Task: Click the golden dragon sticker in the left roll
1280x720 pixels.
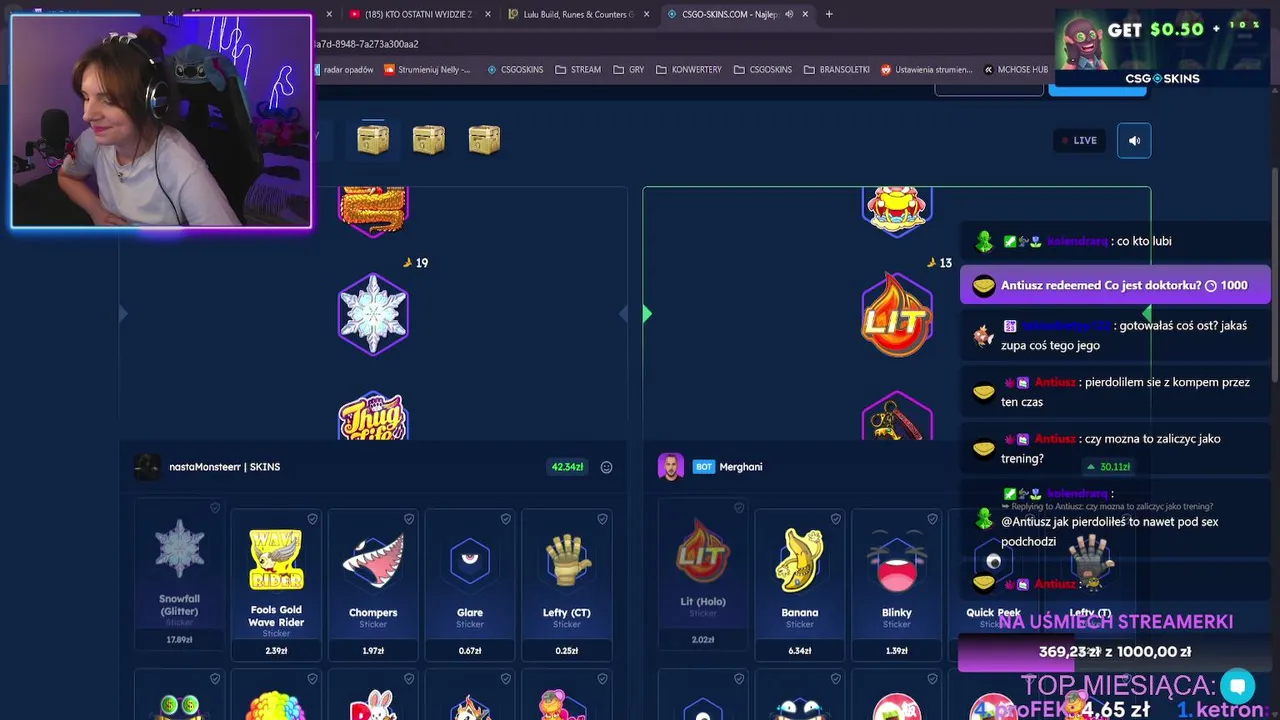Action: click(373, 211)
